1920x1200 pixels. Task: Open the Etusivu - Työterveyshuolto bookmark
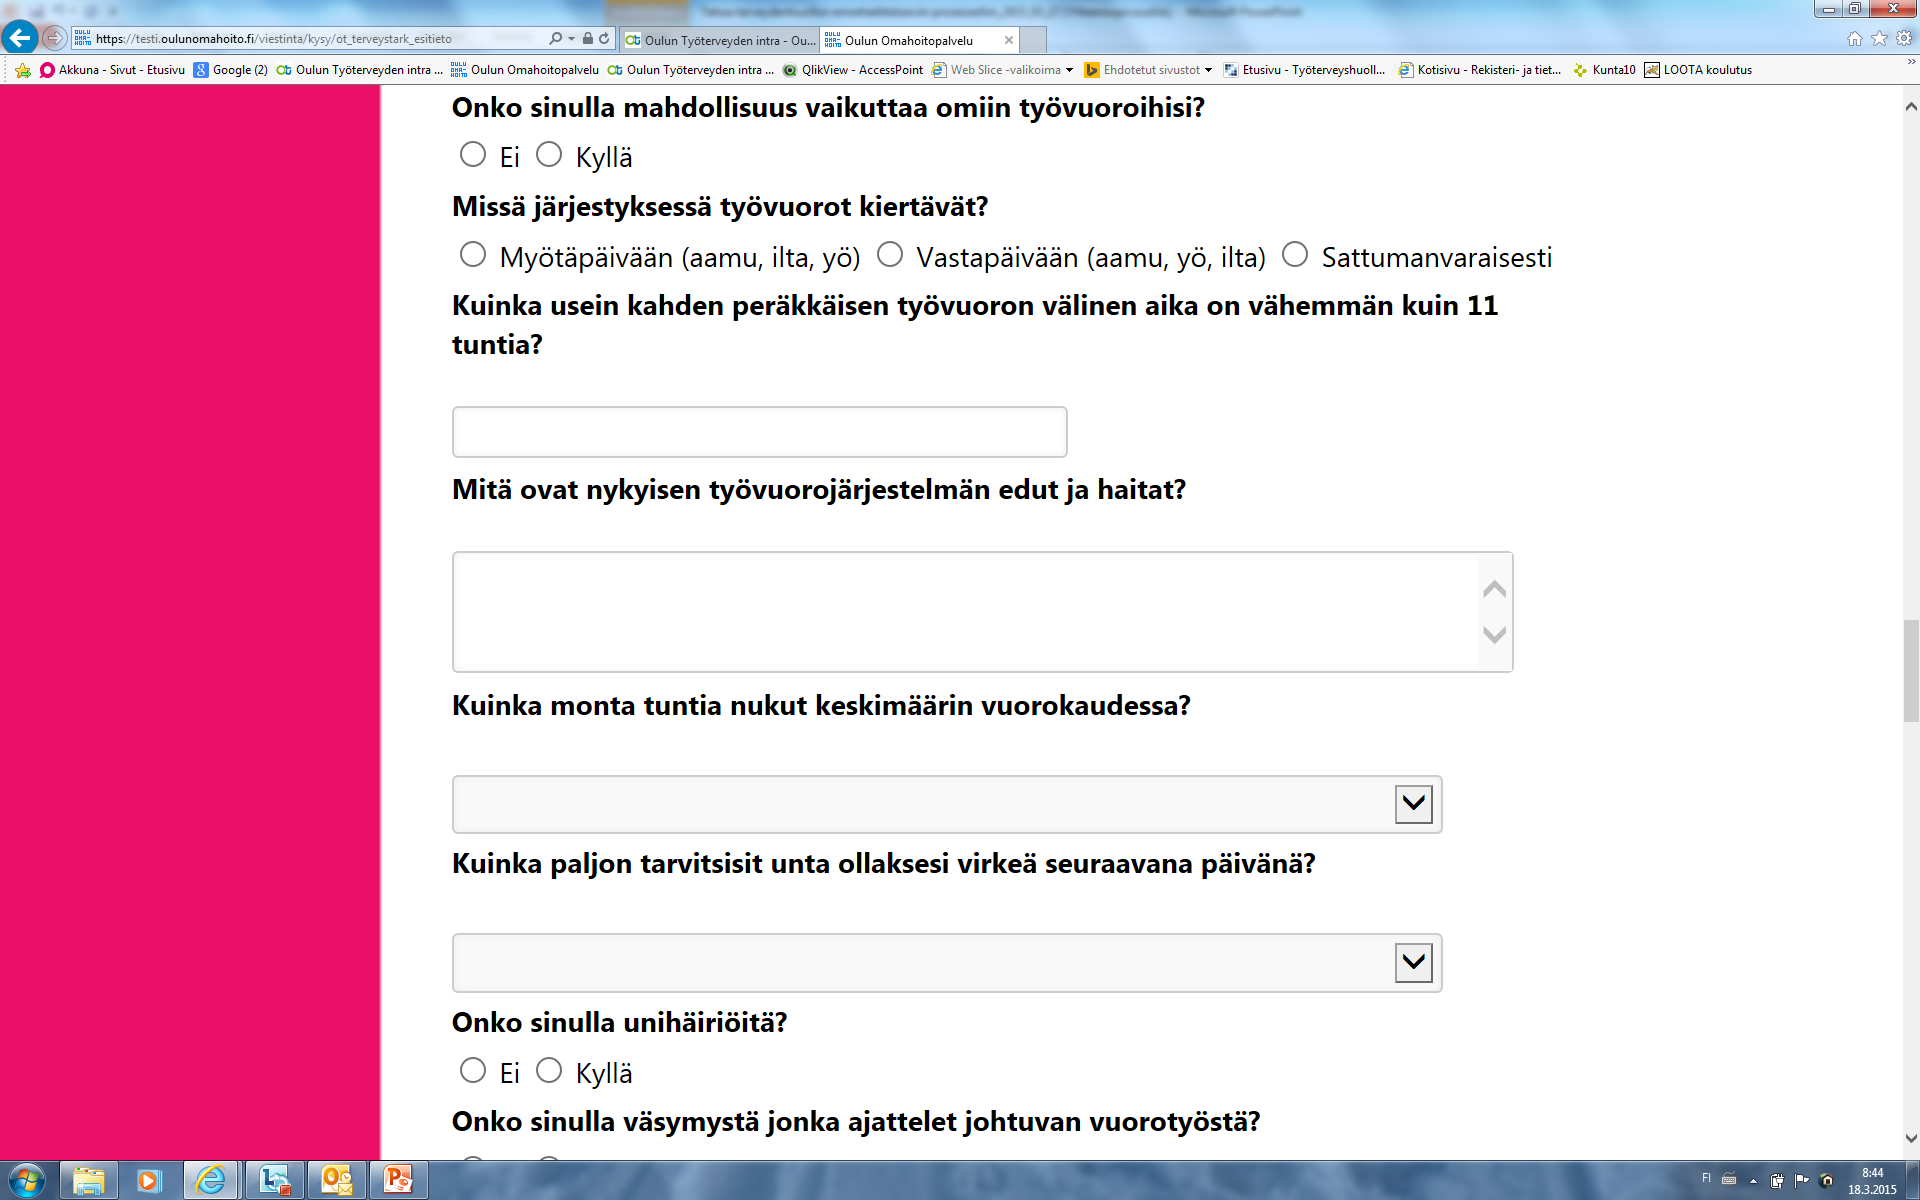point(1305,70)
